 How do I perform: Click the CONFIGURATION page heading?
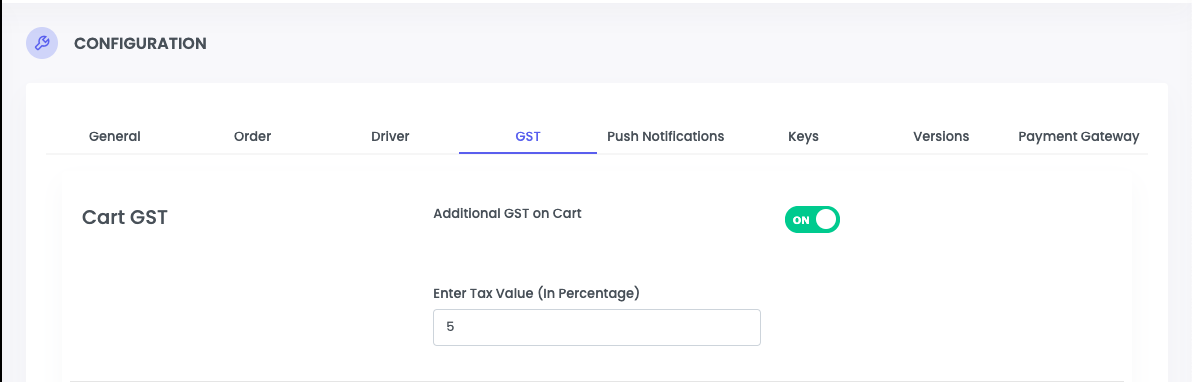[x=140, y=43]
